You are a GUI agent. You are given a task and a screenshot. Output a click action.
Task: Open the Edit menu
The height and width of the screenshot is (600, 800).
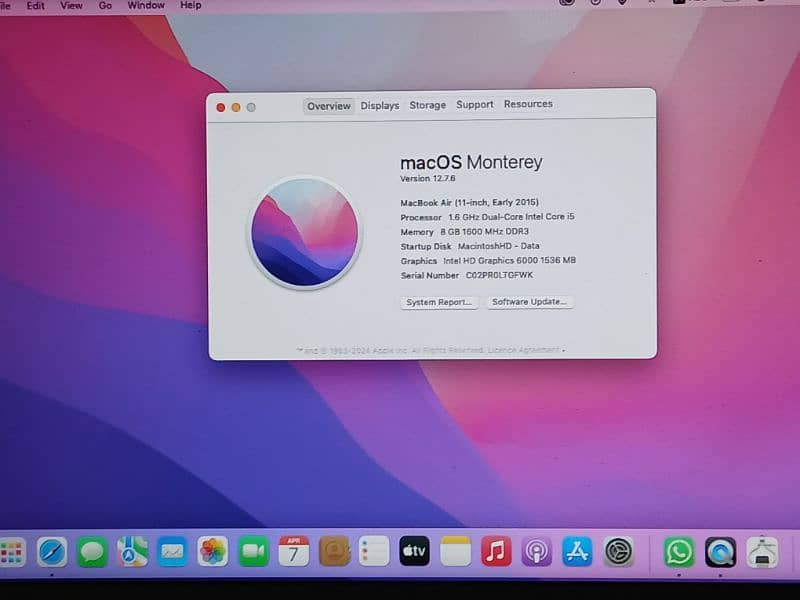click(x=35, y=6)
